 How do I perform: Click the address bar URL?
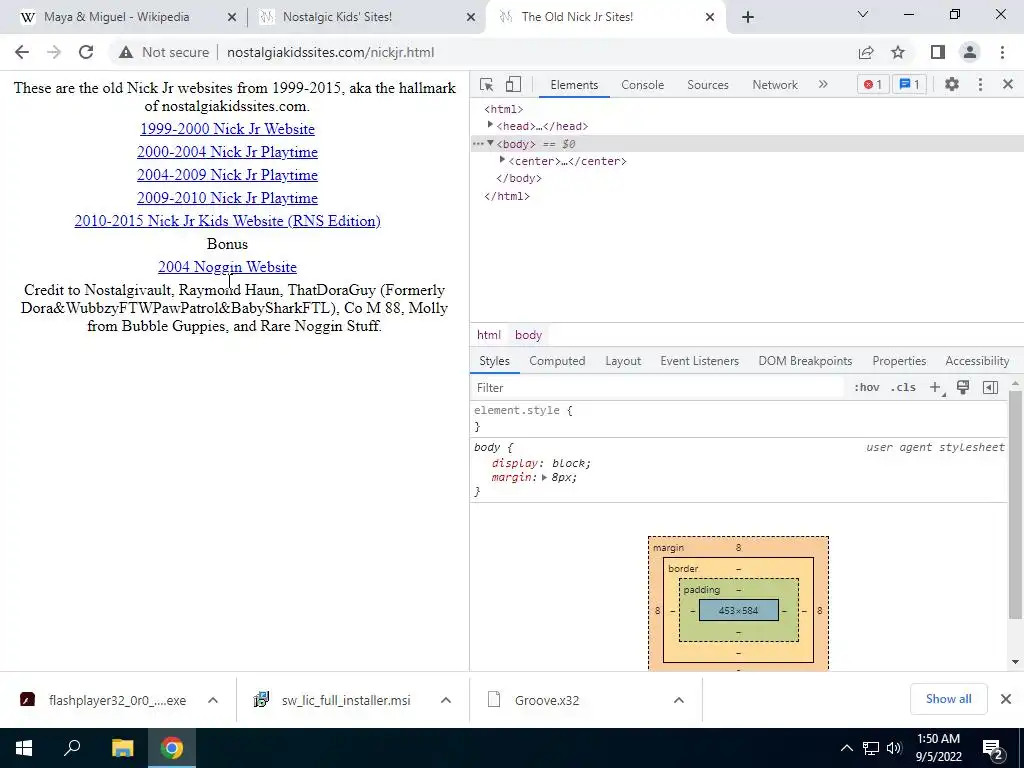click(330, 52)
